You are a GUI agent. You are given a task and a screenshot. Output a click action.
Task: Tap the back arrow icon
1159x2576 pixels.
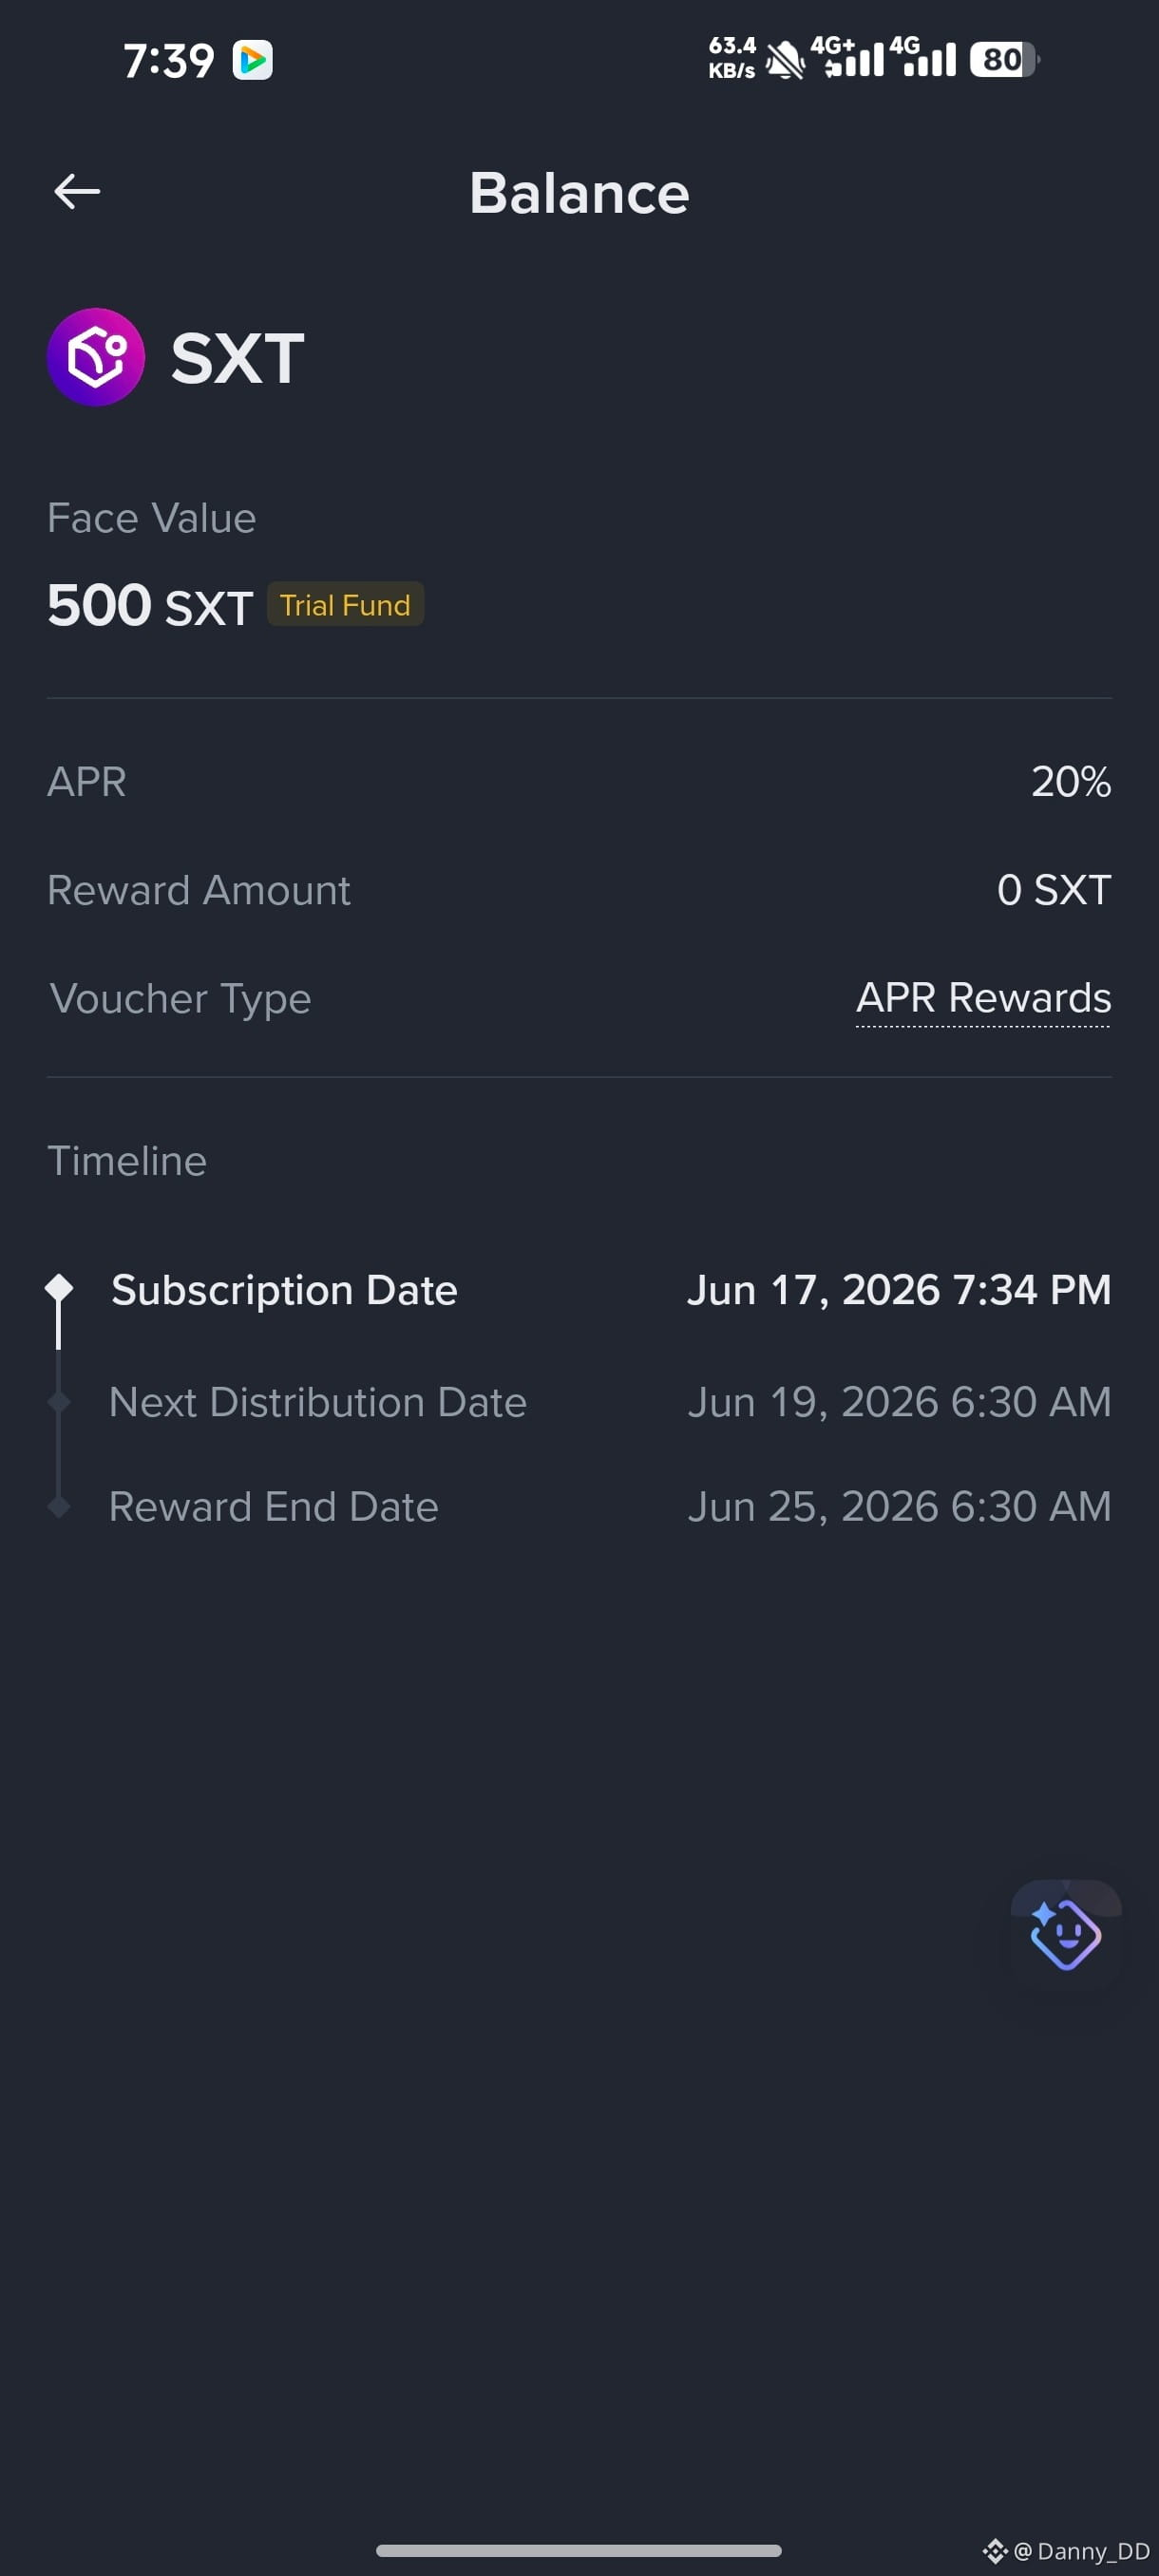(77, 191)
